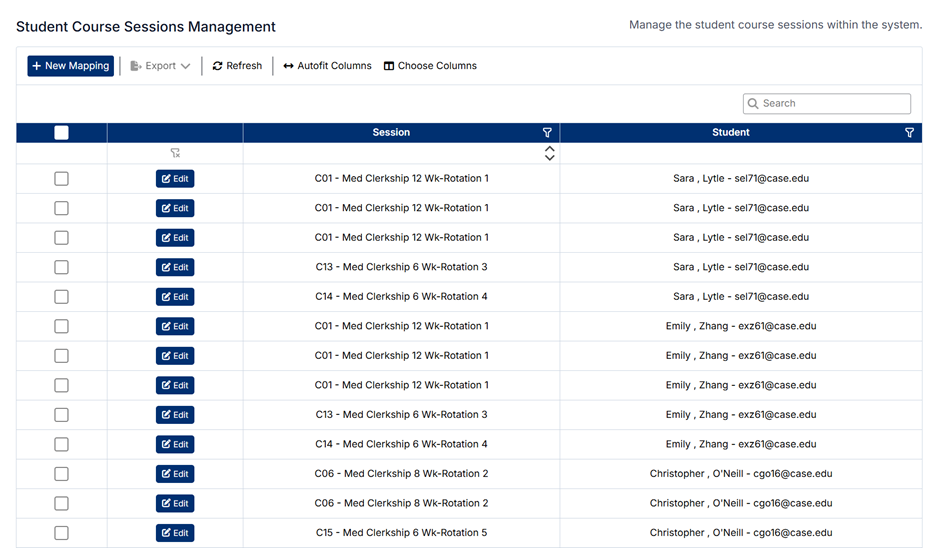Click the Refresh icon in toolbar
Image resolution: width=936 pixels, height=548 pixels.
click(218, 66)
